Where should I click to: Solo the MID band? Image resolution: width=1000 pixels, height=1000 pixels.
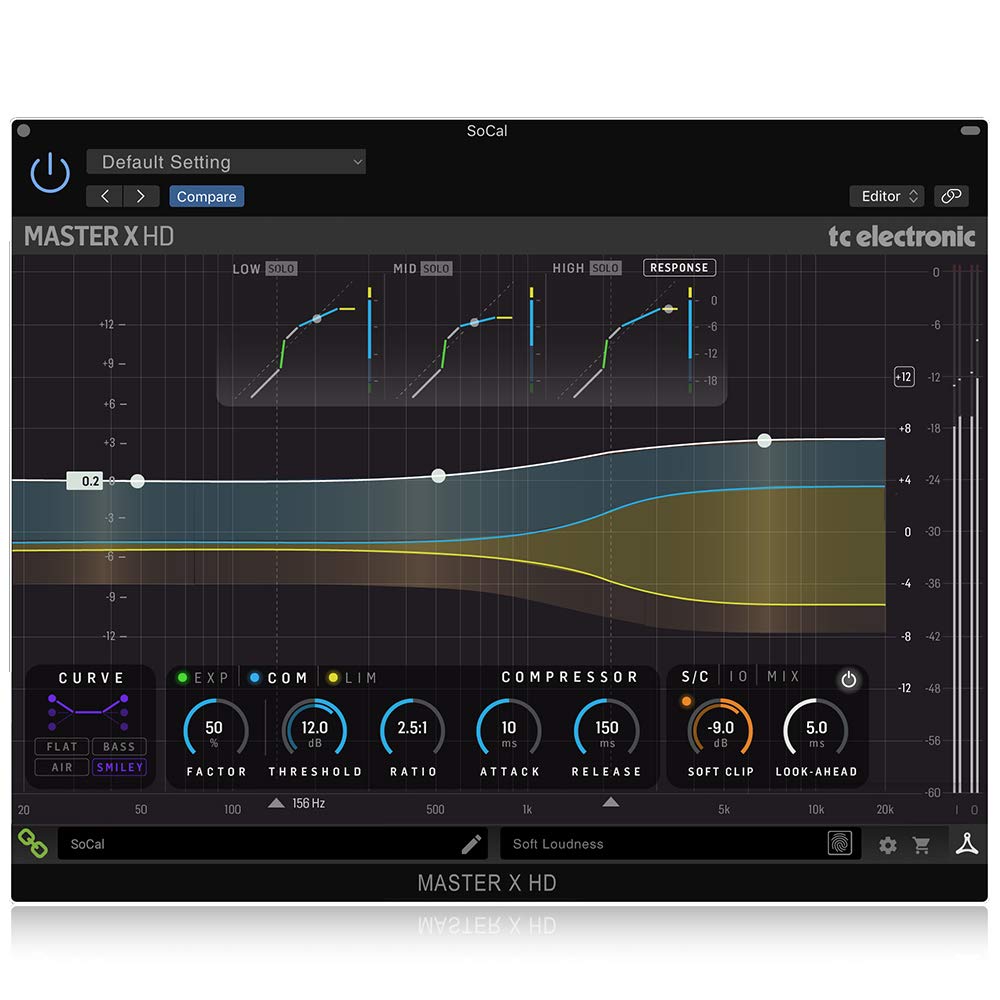click(x=436, y=268)
